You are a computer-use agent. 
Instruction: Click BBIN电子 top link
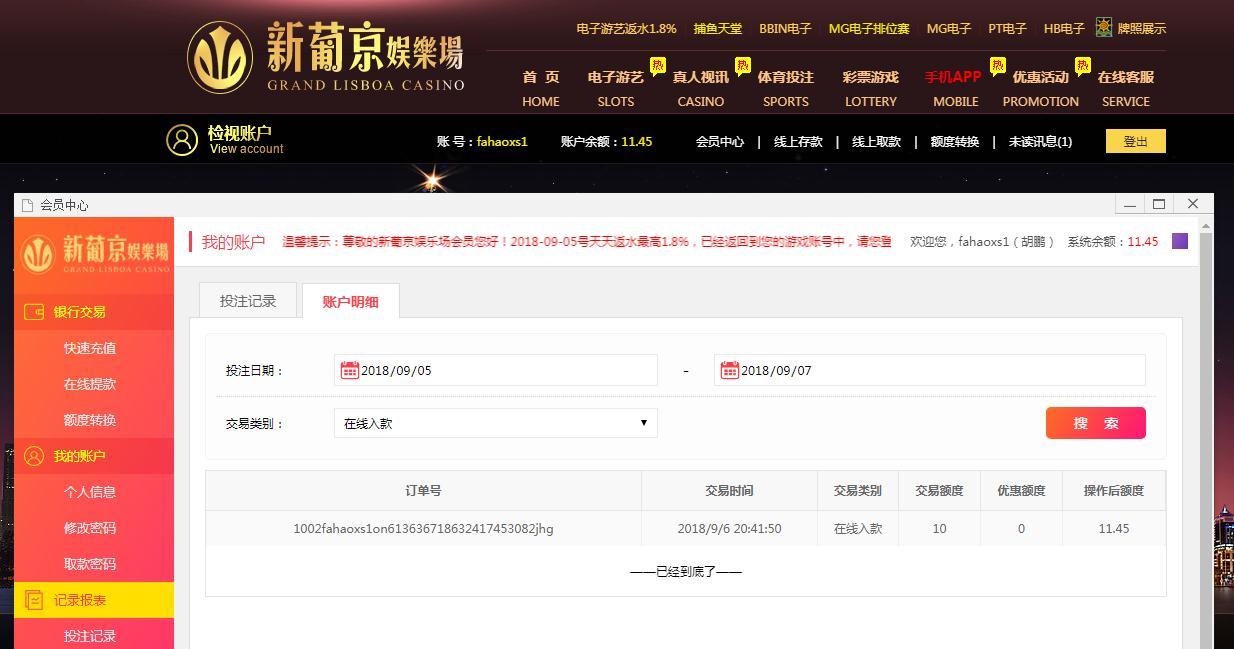pyautogui.click(x=785, y=28)
